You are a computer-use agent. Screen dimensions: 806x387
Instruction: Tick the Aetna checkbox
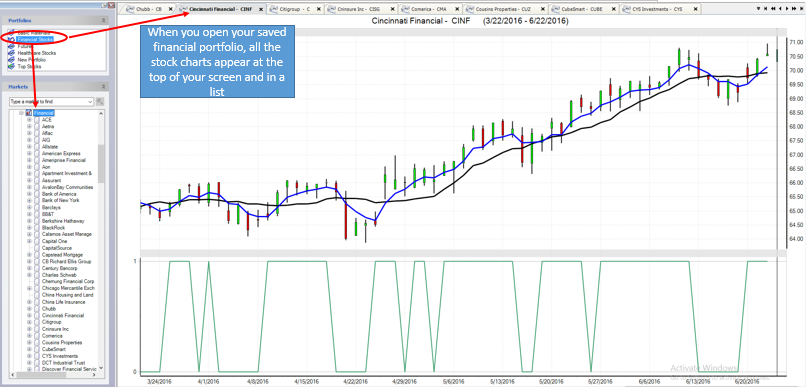point(36,126)
